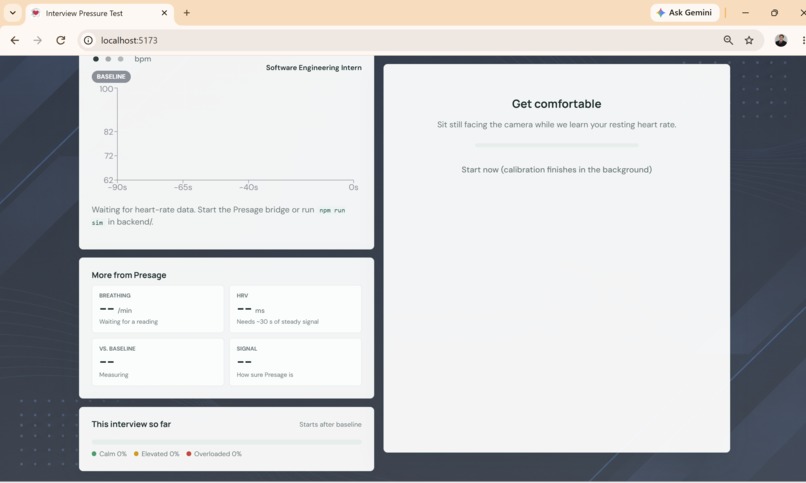Click the browser forward arrow
806x483 pixels.
38,40
